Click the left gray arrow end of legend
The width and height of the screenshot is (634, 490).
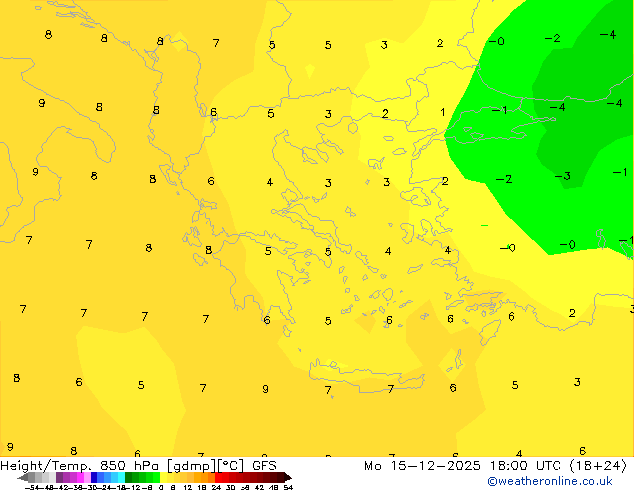coord(23,478)
